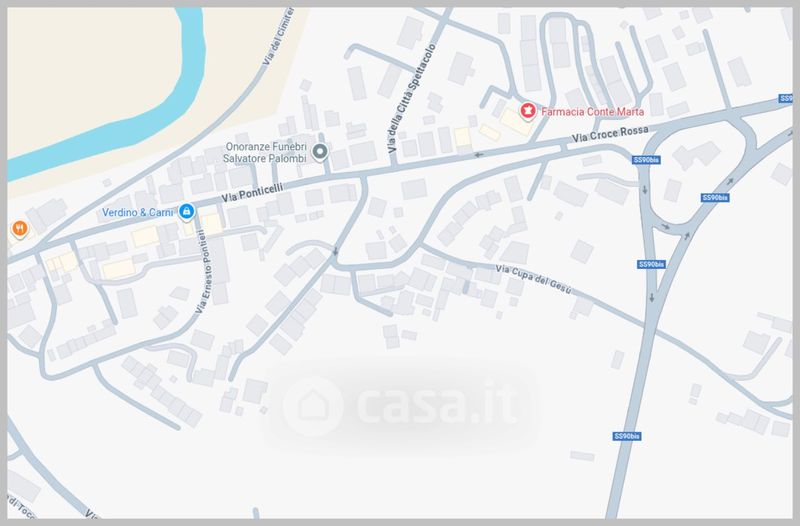The height and width of the screenshot is (526, 800).
Task: Click the Verdino & Carni label text
Action: 137,212
